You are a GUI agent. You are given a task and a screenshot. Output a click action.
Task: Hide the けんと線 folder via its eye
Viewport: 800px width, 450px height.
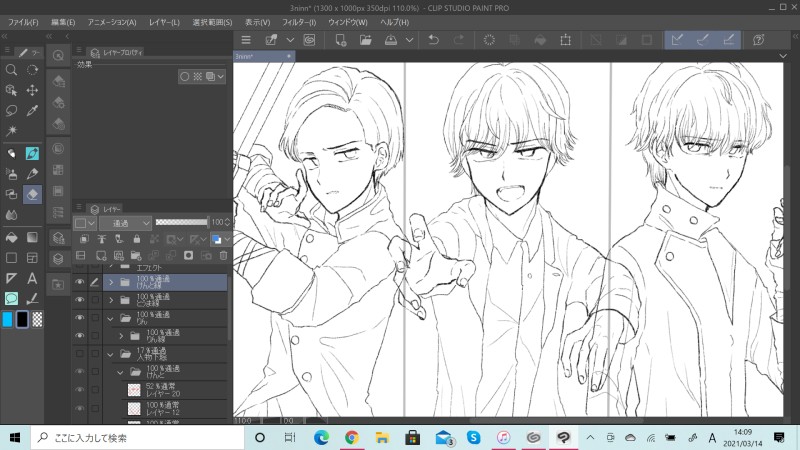click(80, 282)
